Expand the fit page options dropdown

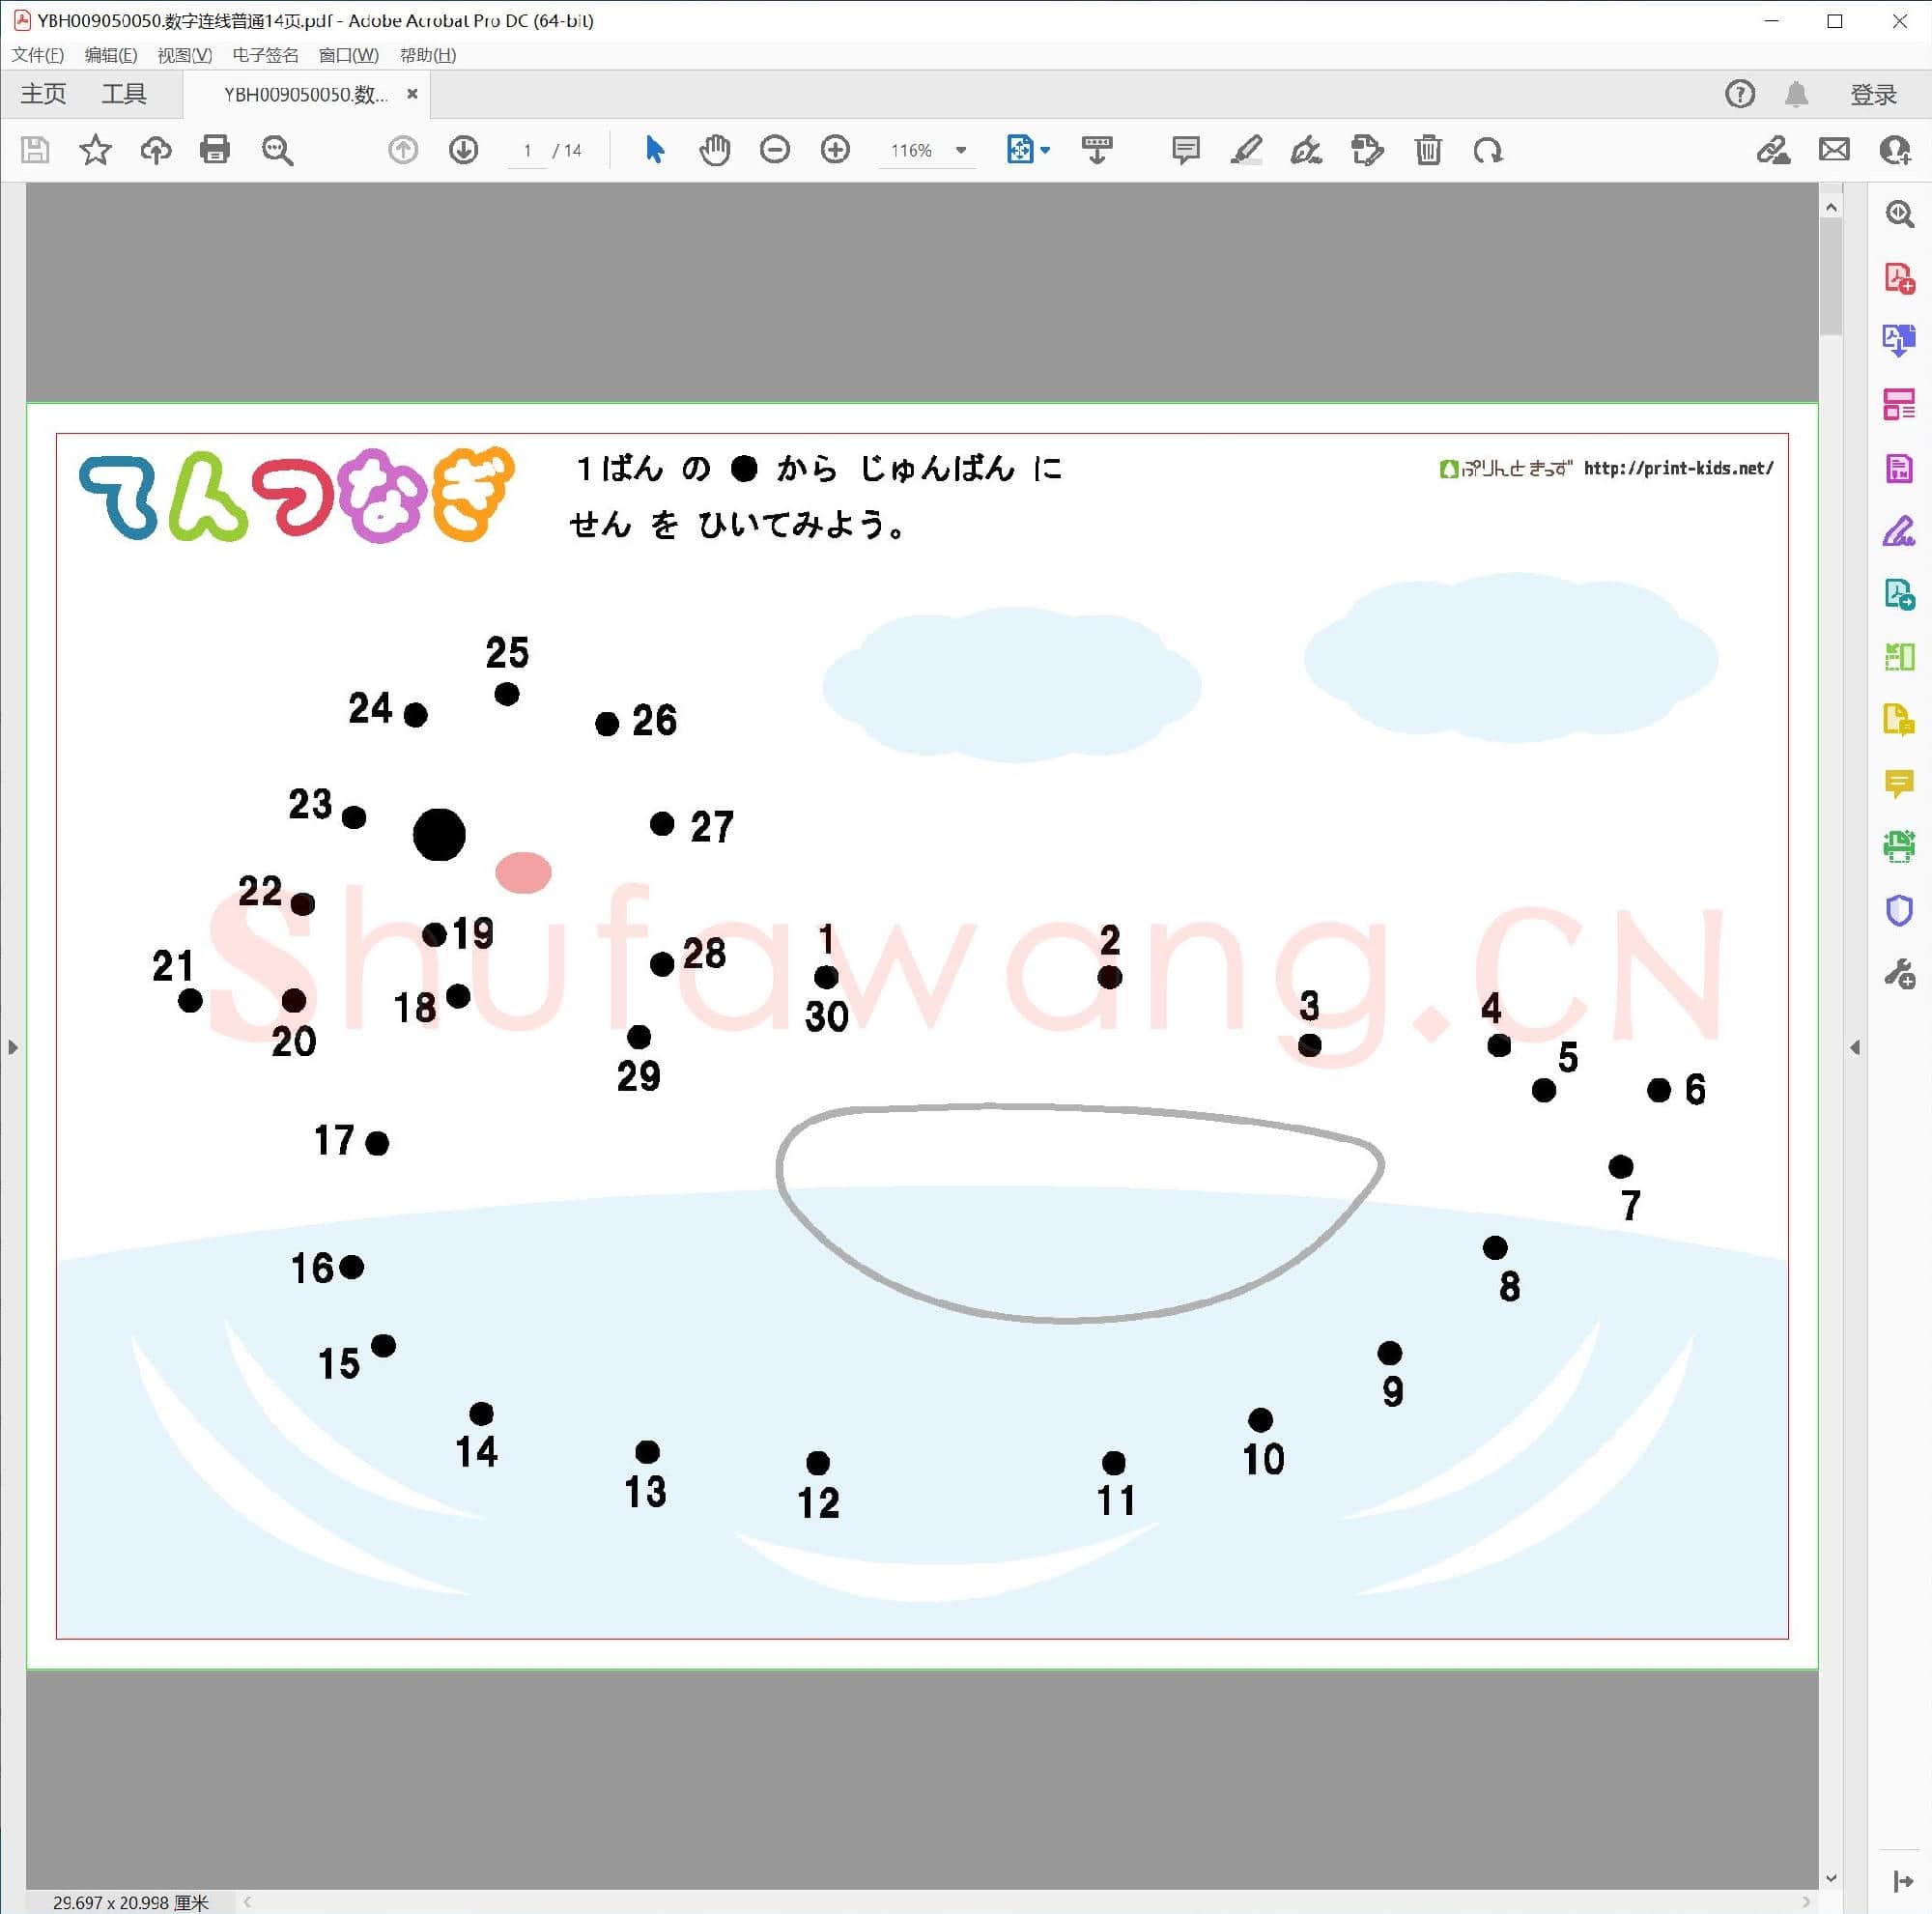coord(1045,150)
